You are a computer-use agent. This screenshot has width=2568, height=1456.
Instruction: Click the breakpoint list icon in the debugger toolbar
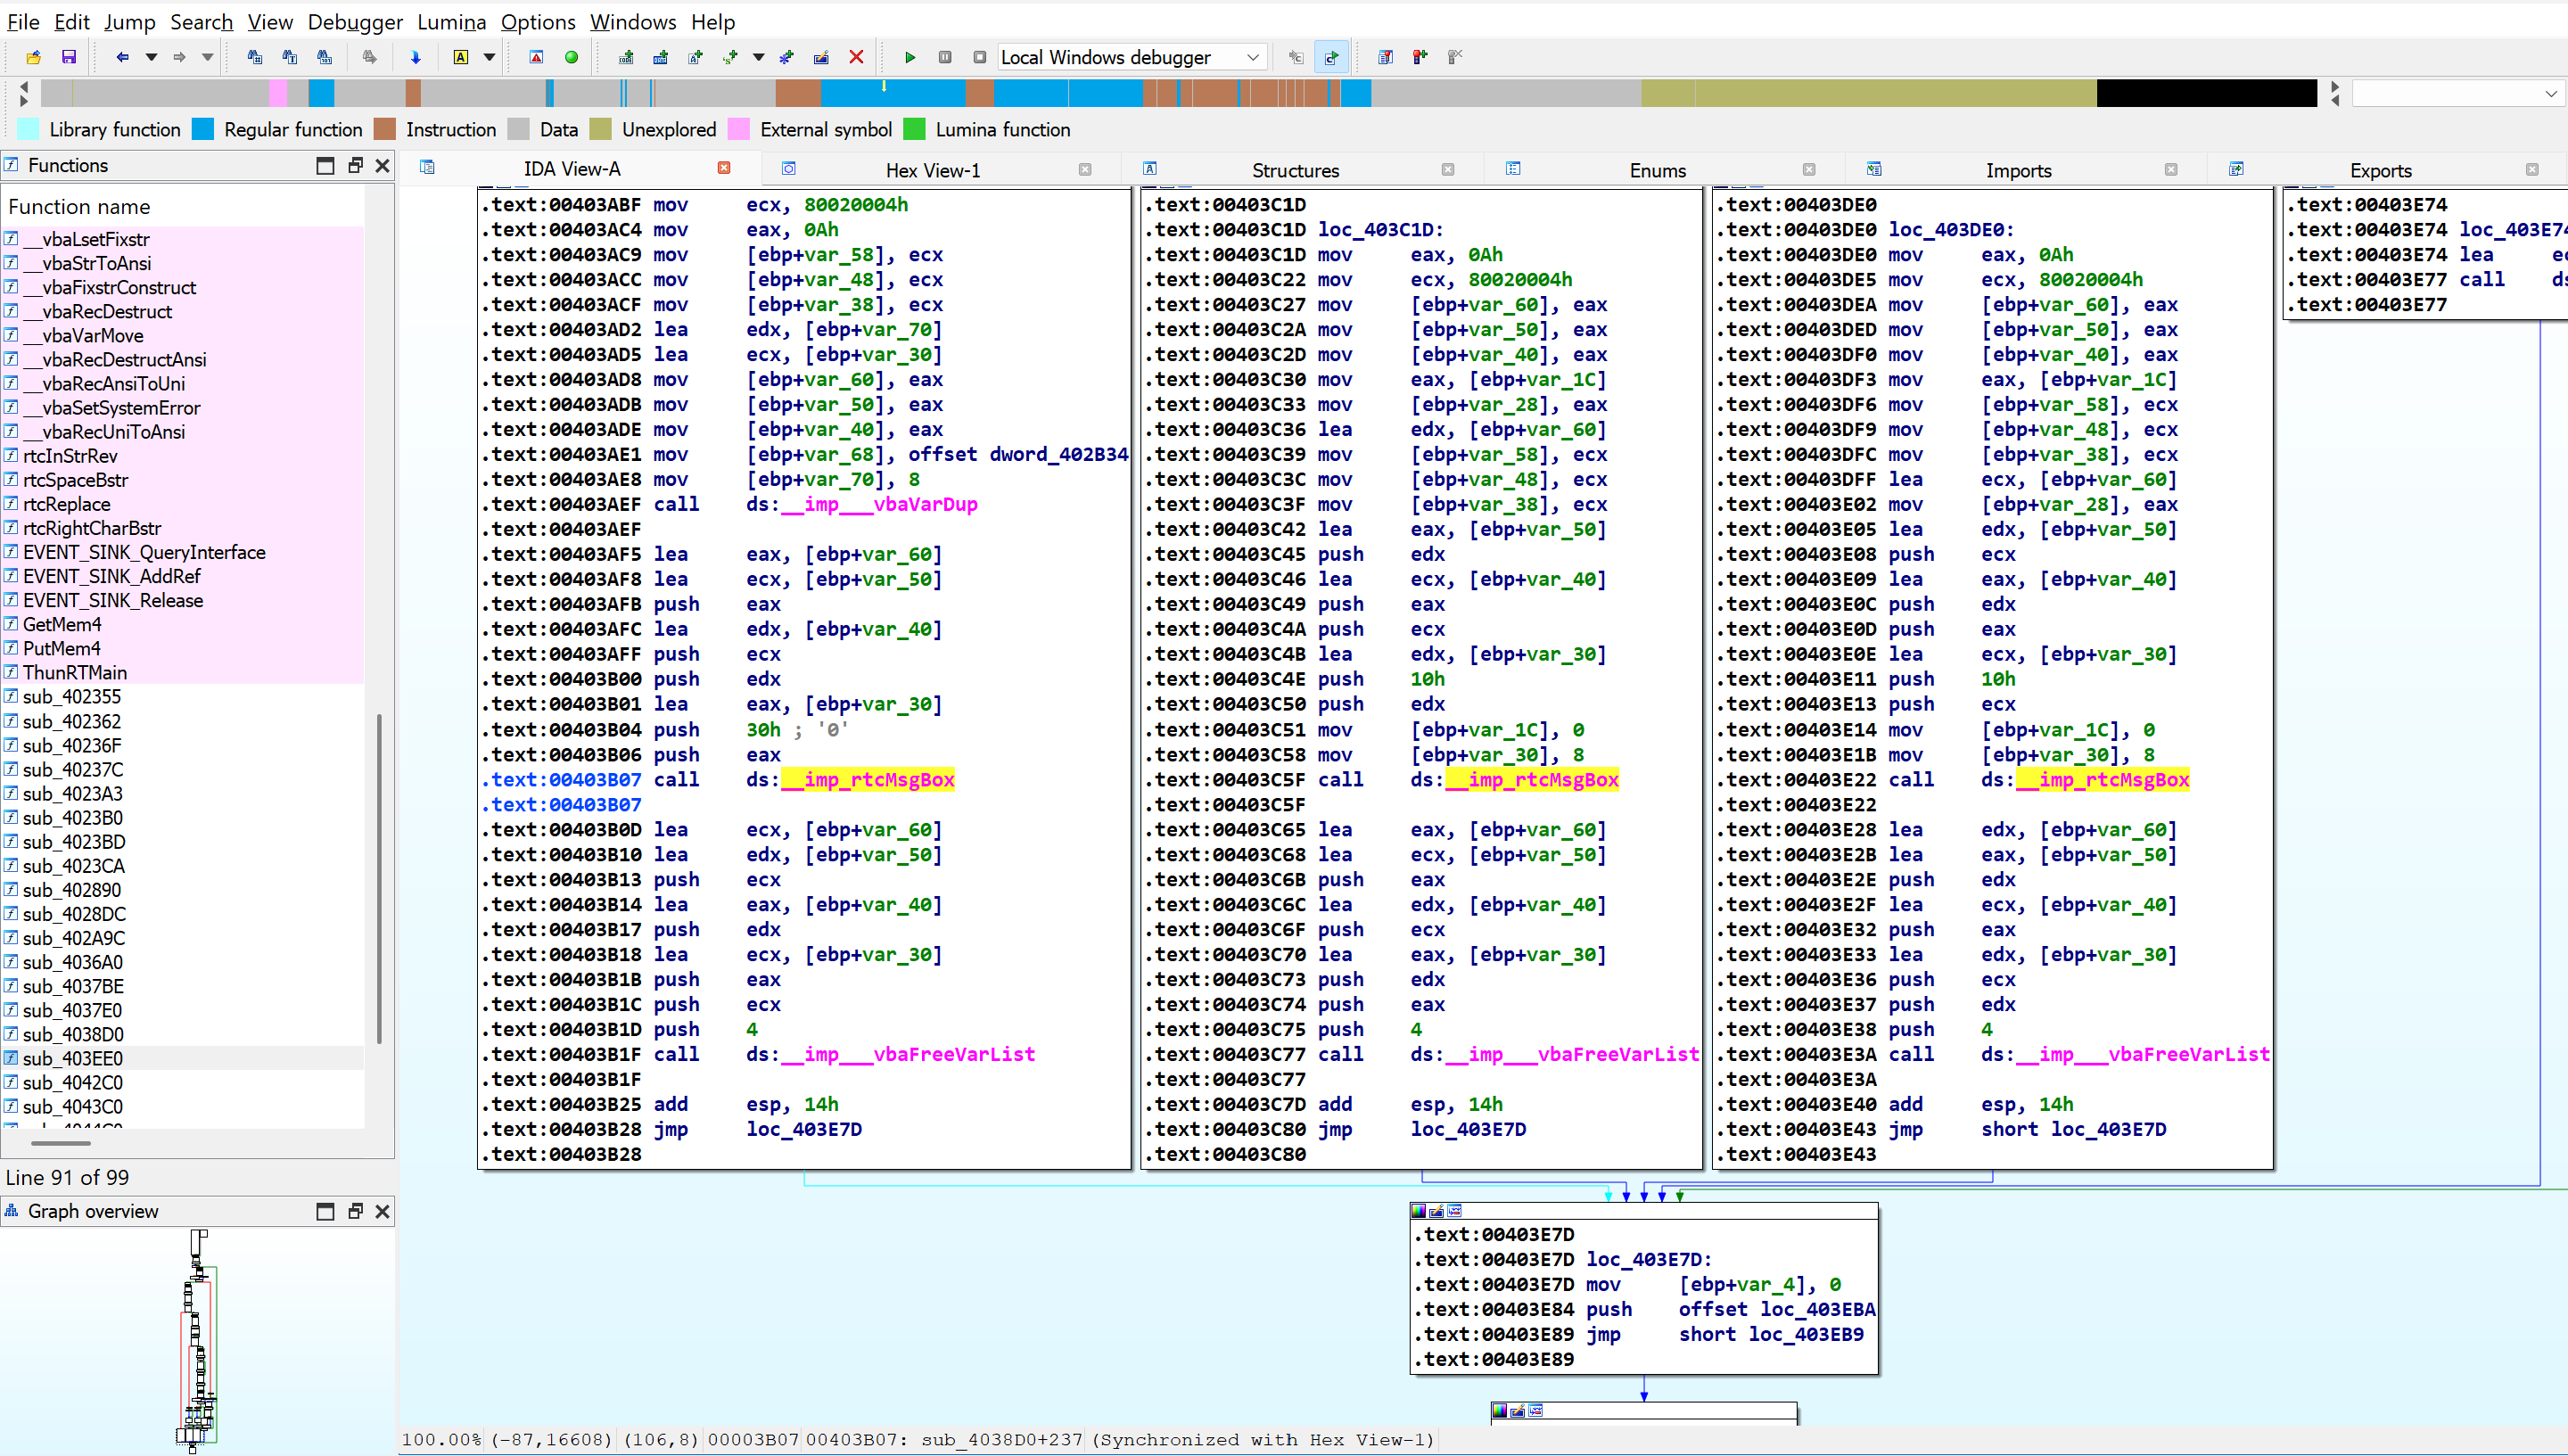point(1385,57)
